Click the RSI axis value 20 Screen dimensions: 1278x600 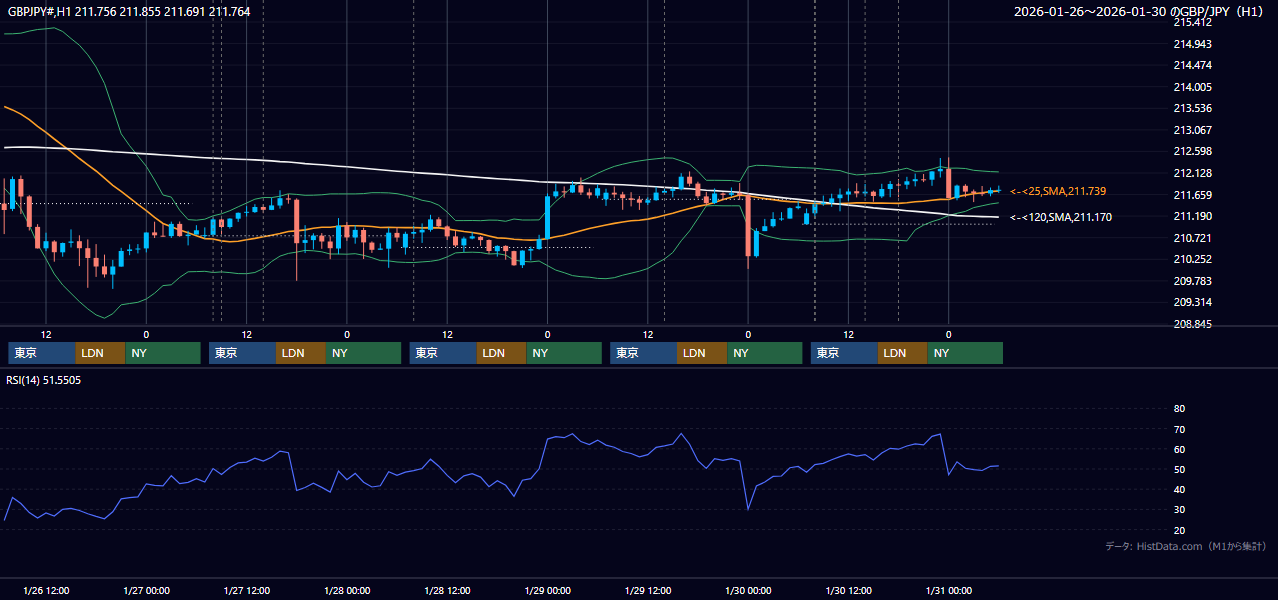(x=1179, y=530)
